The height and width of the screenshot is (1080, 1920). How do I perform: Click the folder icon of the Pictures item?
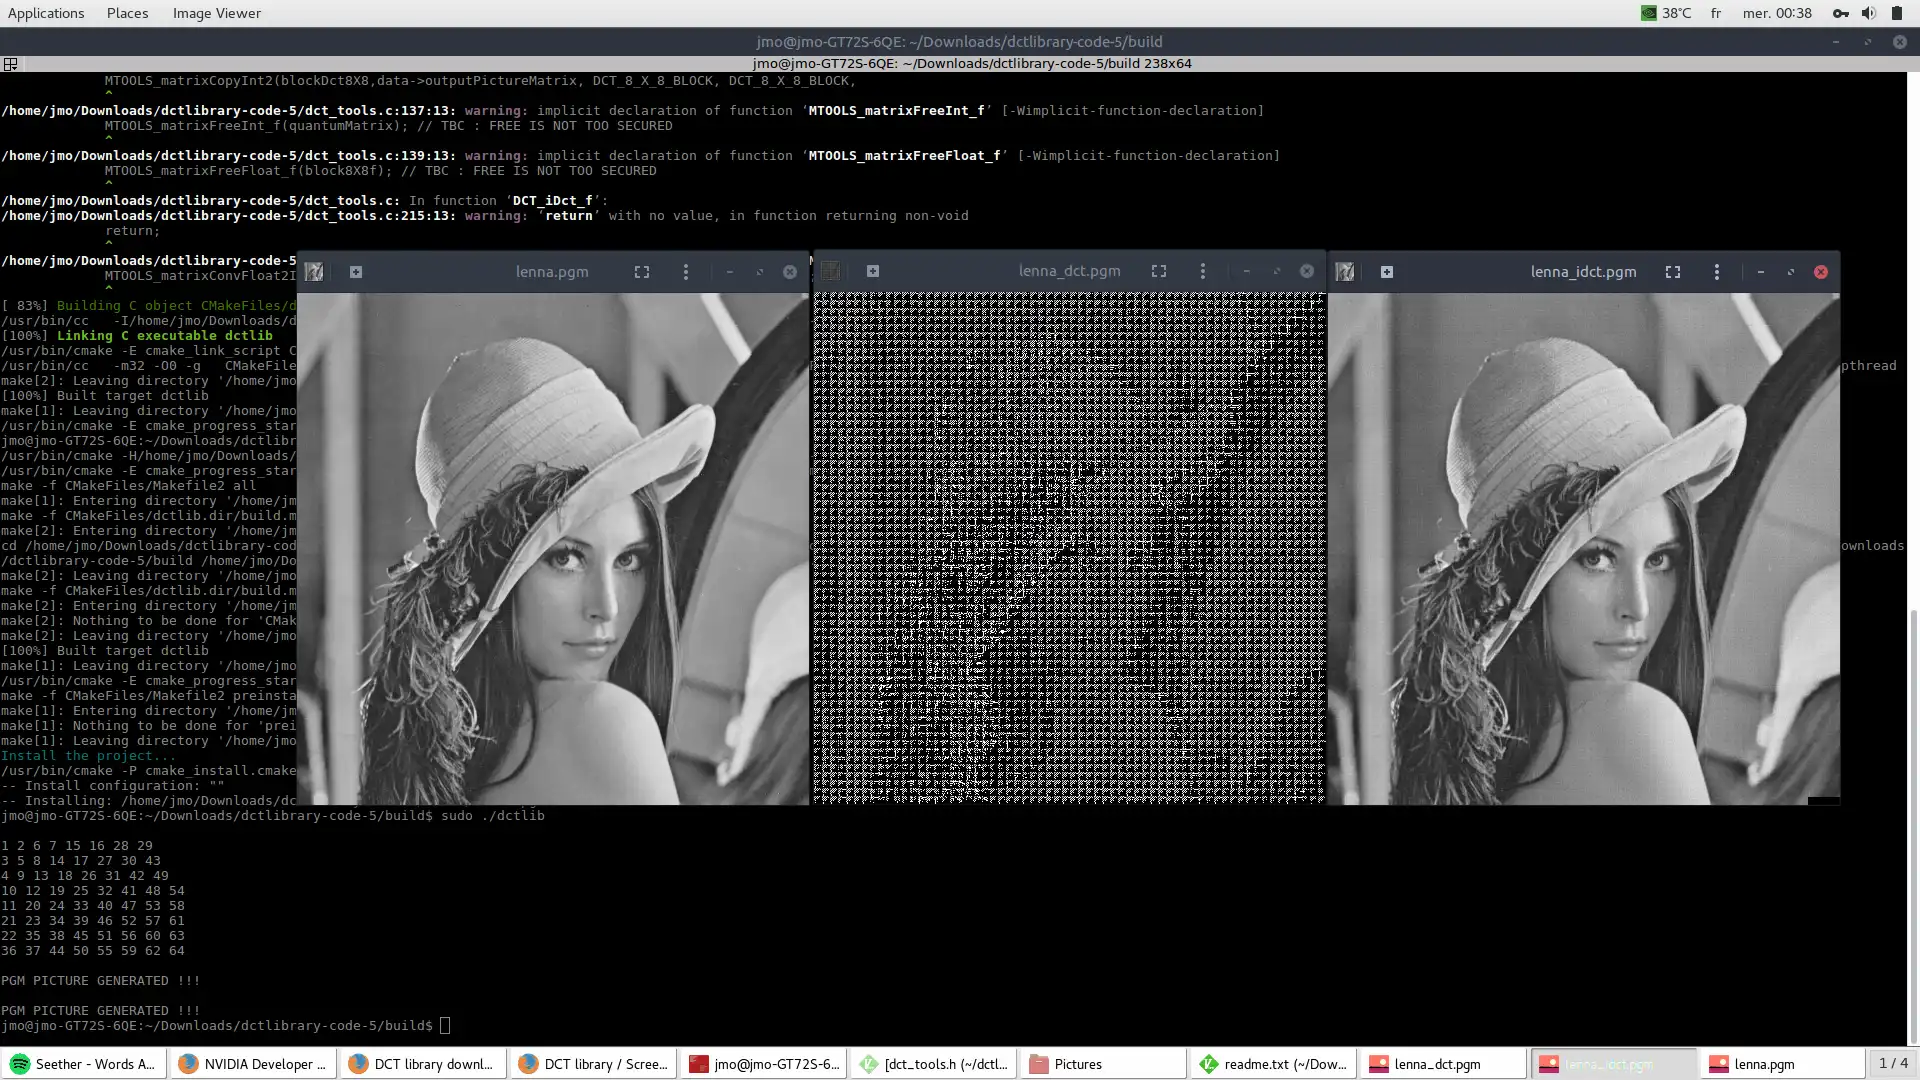click(1039, 1064)
